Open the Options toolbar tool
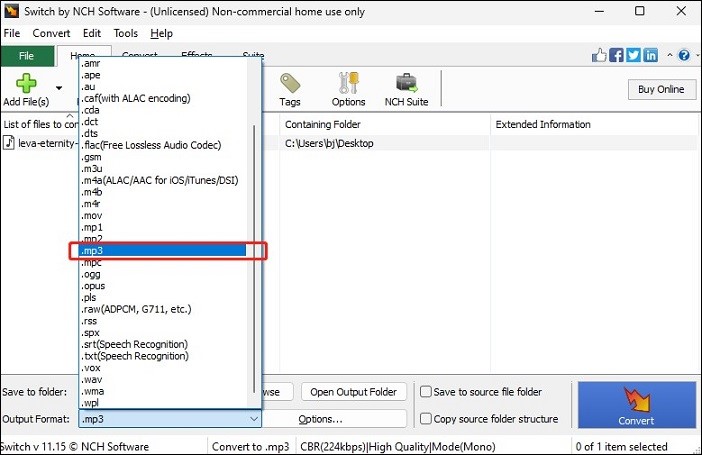The image size is (702, 455). pyautogui.click(x=348, y=90)
